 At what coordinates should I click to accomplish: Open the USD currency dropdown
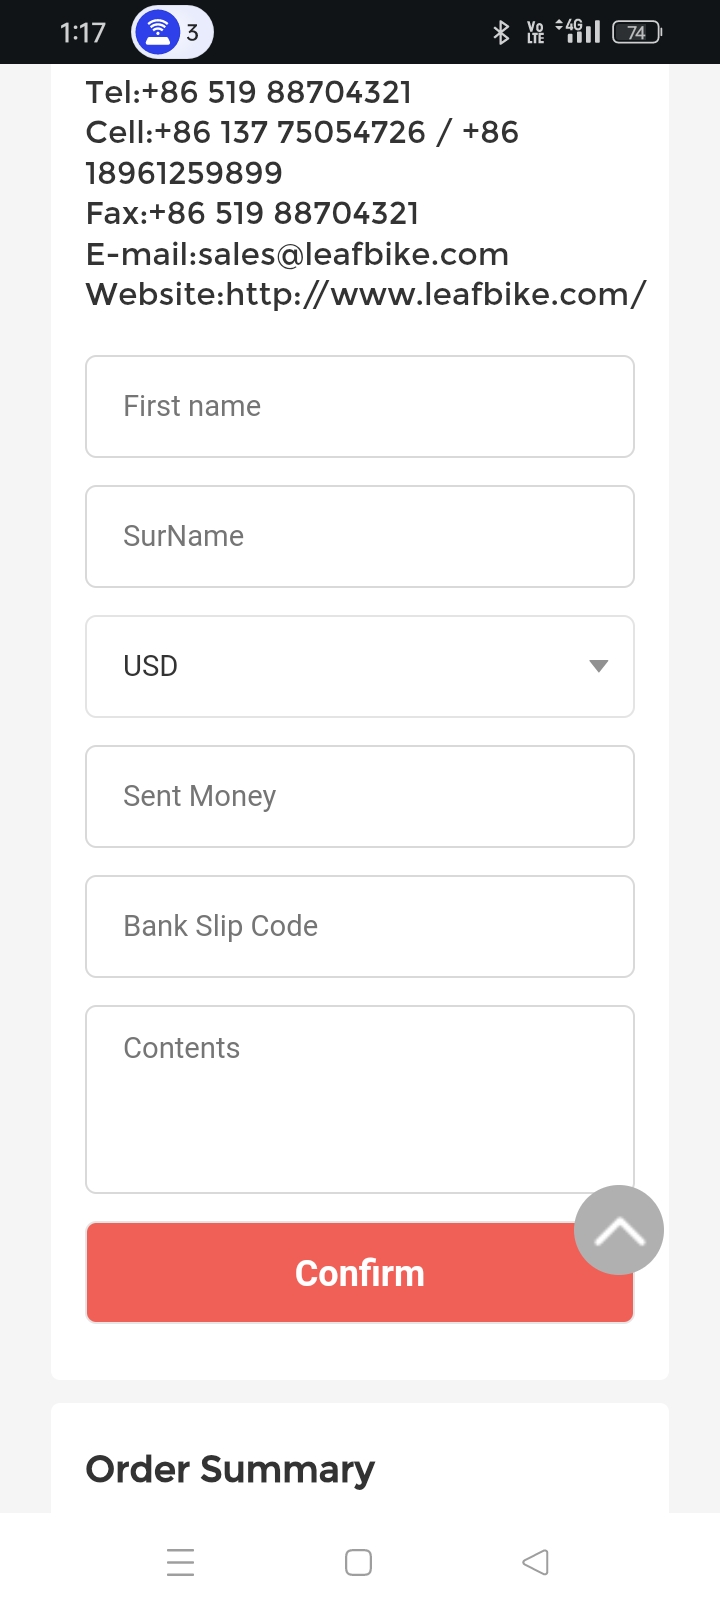click(360, 667)
